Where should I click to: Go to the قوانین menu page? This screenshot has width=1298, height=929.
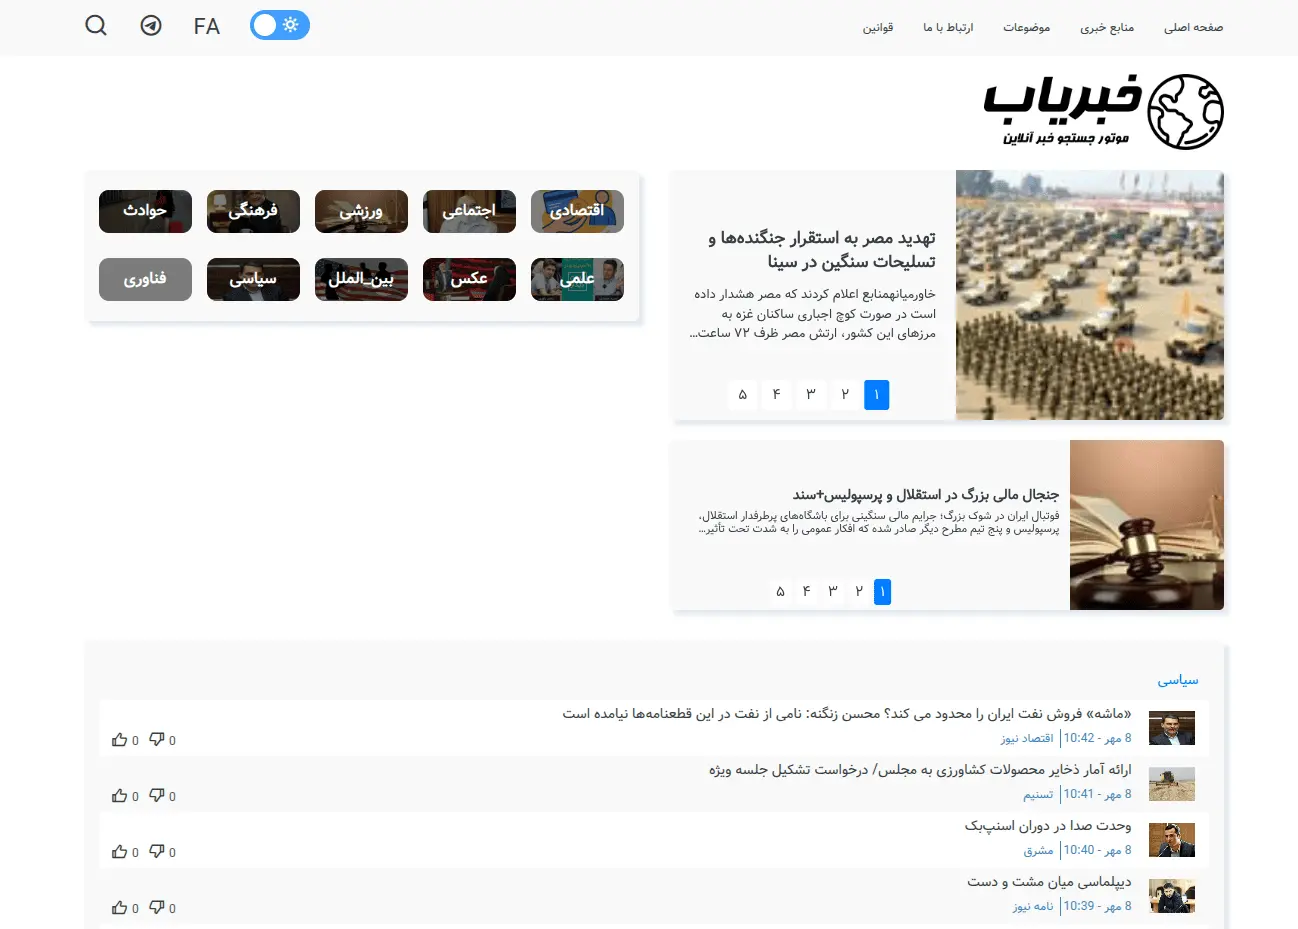tap(878, 28)
